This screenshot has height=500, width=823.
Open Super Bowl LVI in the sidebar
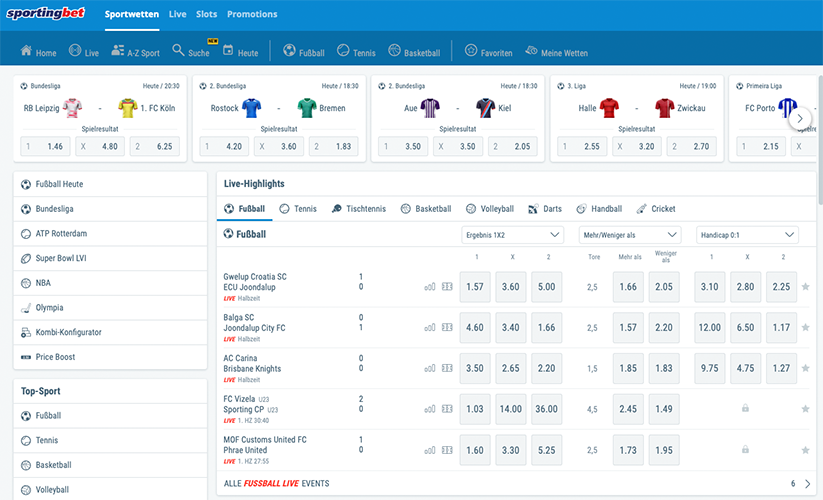110,258
